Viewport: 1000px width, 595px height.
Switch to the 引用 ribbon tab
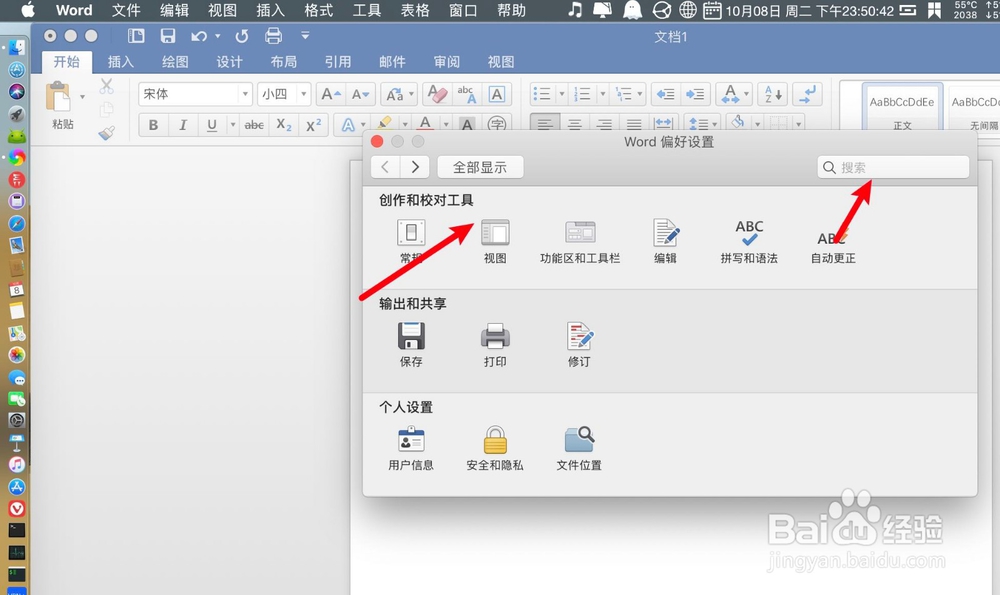(x=338, y=62)
